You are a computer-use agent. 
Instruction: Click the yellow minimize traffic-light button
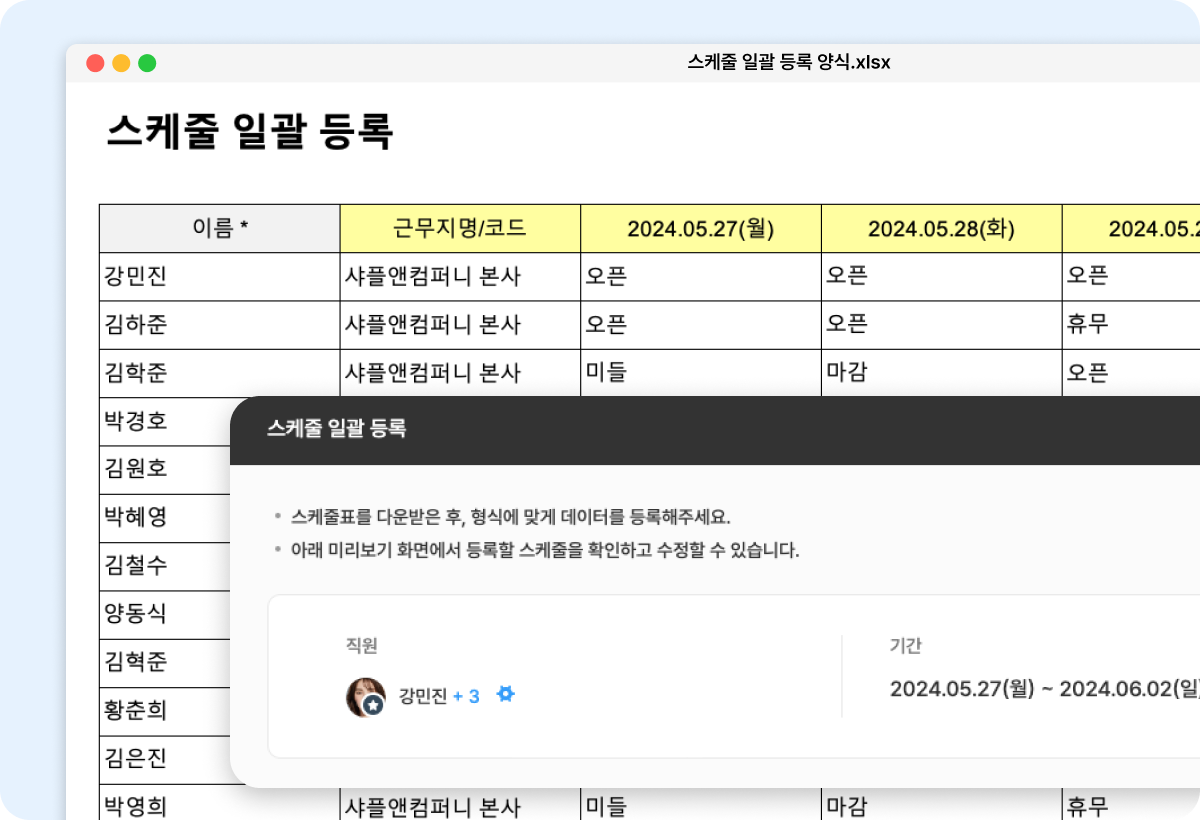(x=120, y=62)
